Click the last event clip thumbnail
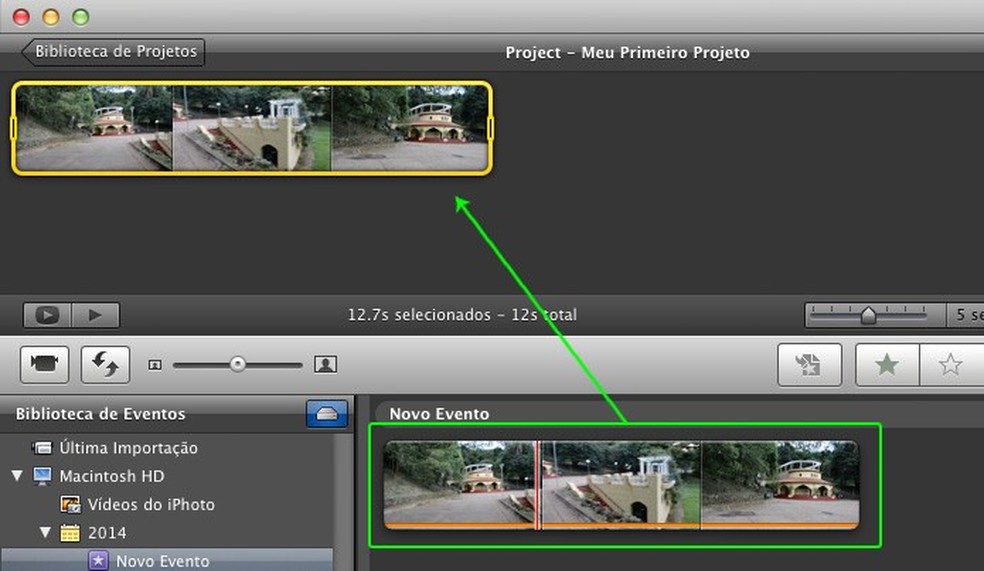This screenshot has height=571, width=984. coord(780,484)
